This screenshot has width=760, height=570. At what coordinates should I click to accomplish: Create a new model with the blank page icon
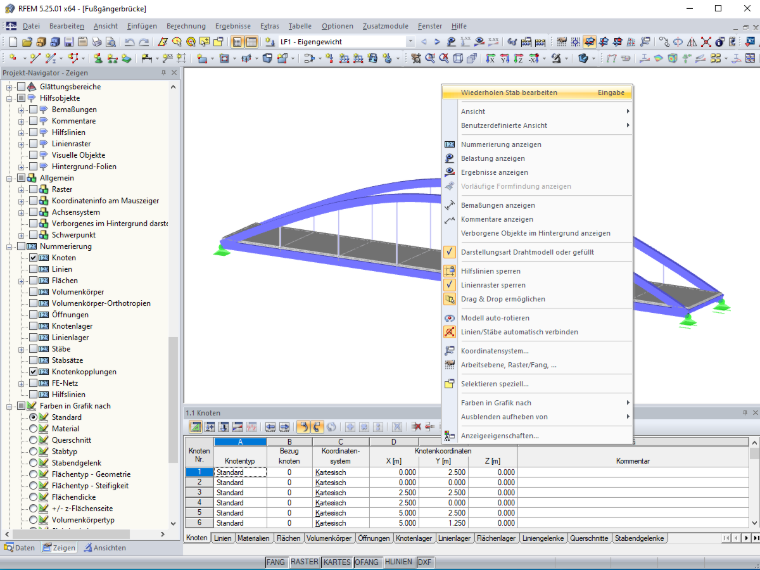pos(13,42)
